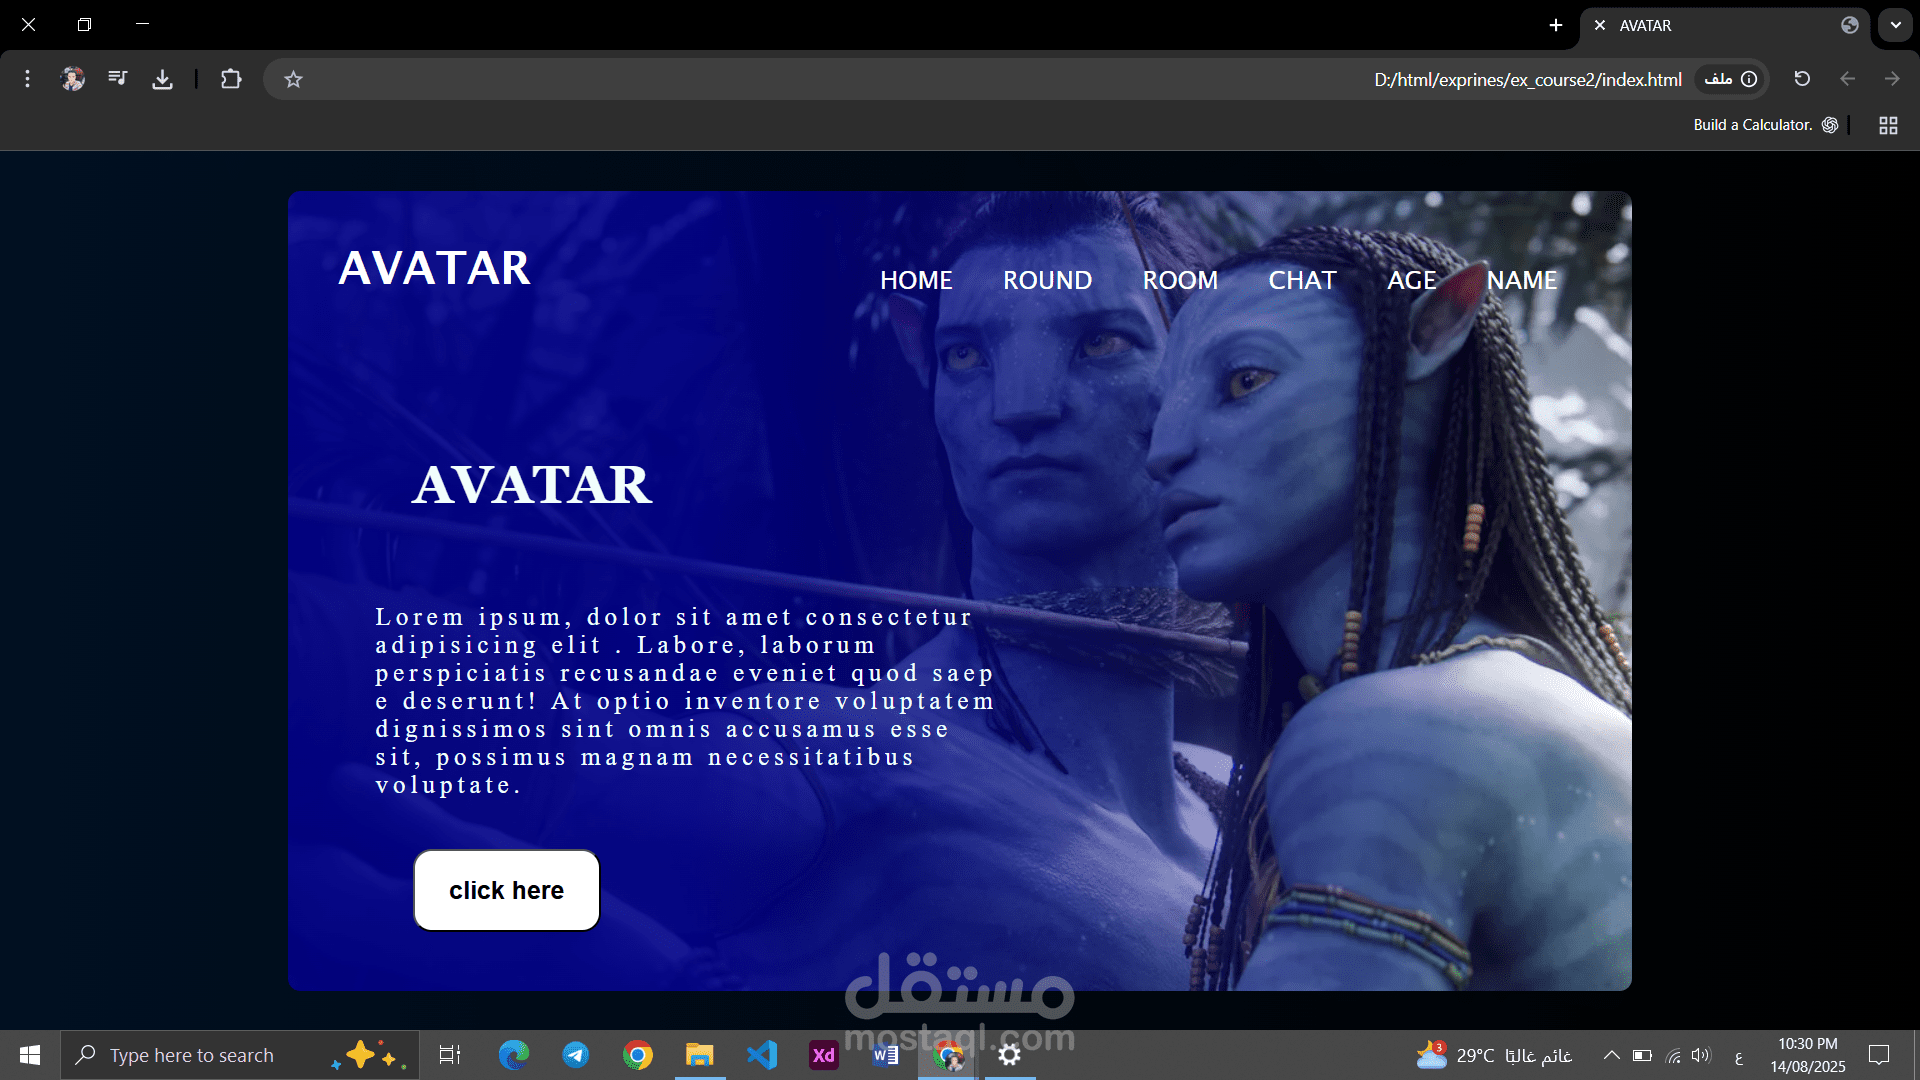Image resolution: width=1920 pixels, height=1080 pixels.
Task: Open Adobe XD from the taskbar
Action: coord(823,1055)
